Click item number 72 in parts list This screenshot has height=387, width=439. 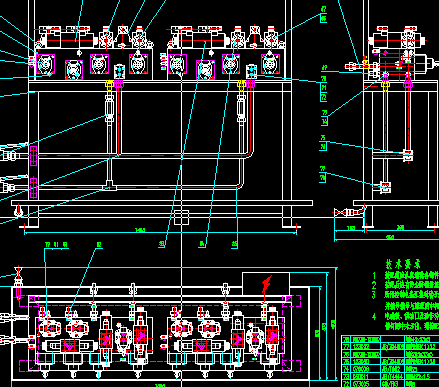346,384
